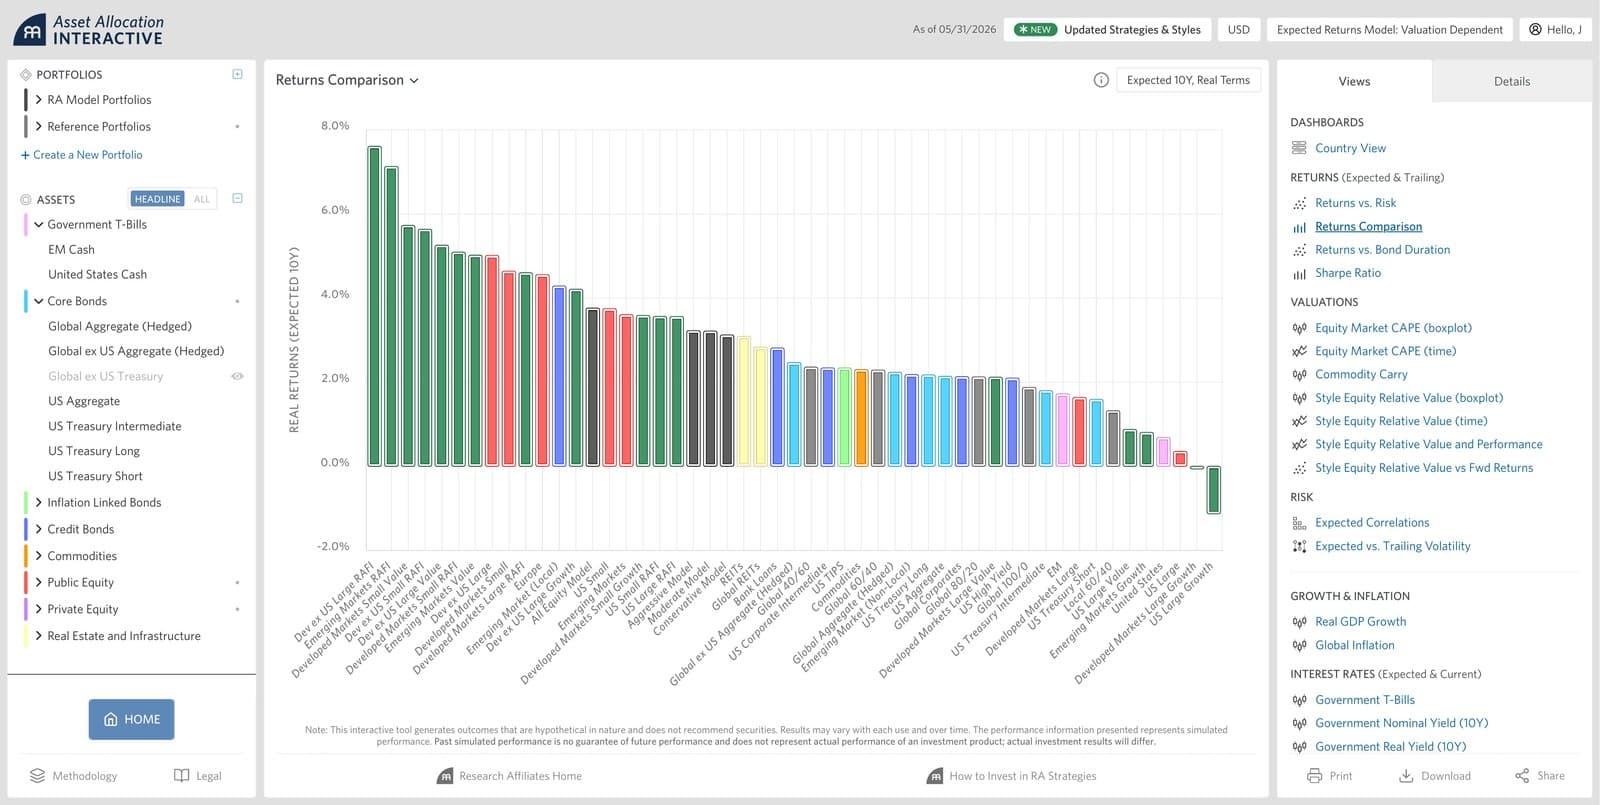Image resolution: width=1600 pixels, height=805 pixels.
Task: Select EM Cash asset
Action: (71, 250)
